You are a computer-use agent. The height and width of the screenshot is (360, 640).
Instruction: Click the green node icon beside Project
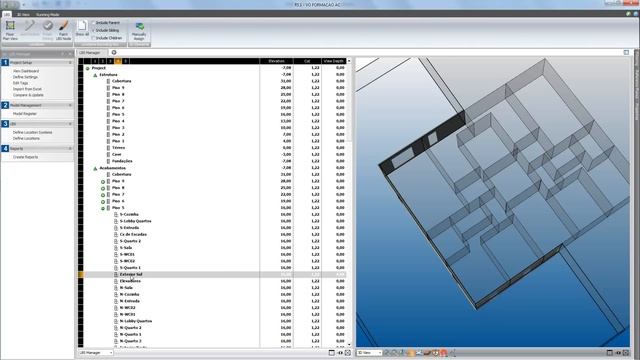tap(87, 68)
